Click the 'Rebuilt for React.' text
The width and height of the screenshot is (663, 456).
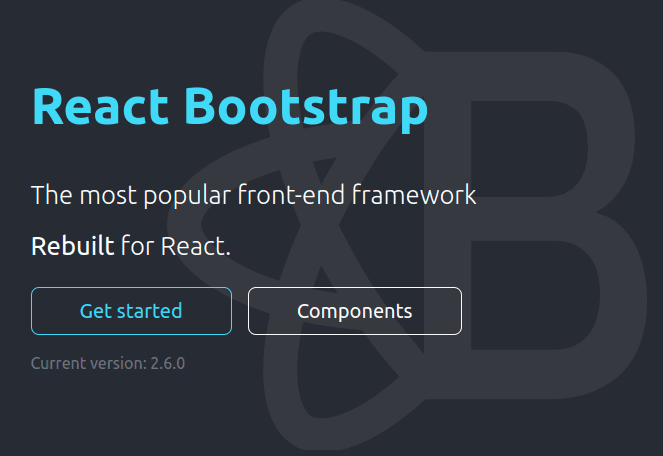[x=131, y=246]
